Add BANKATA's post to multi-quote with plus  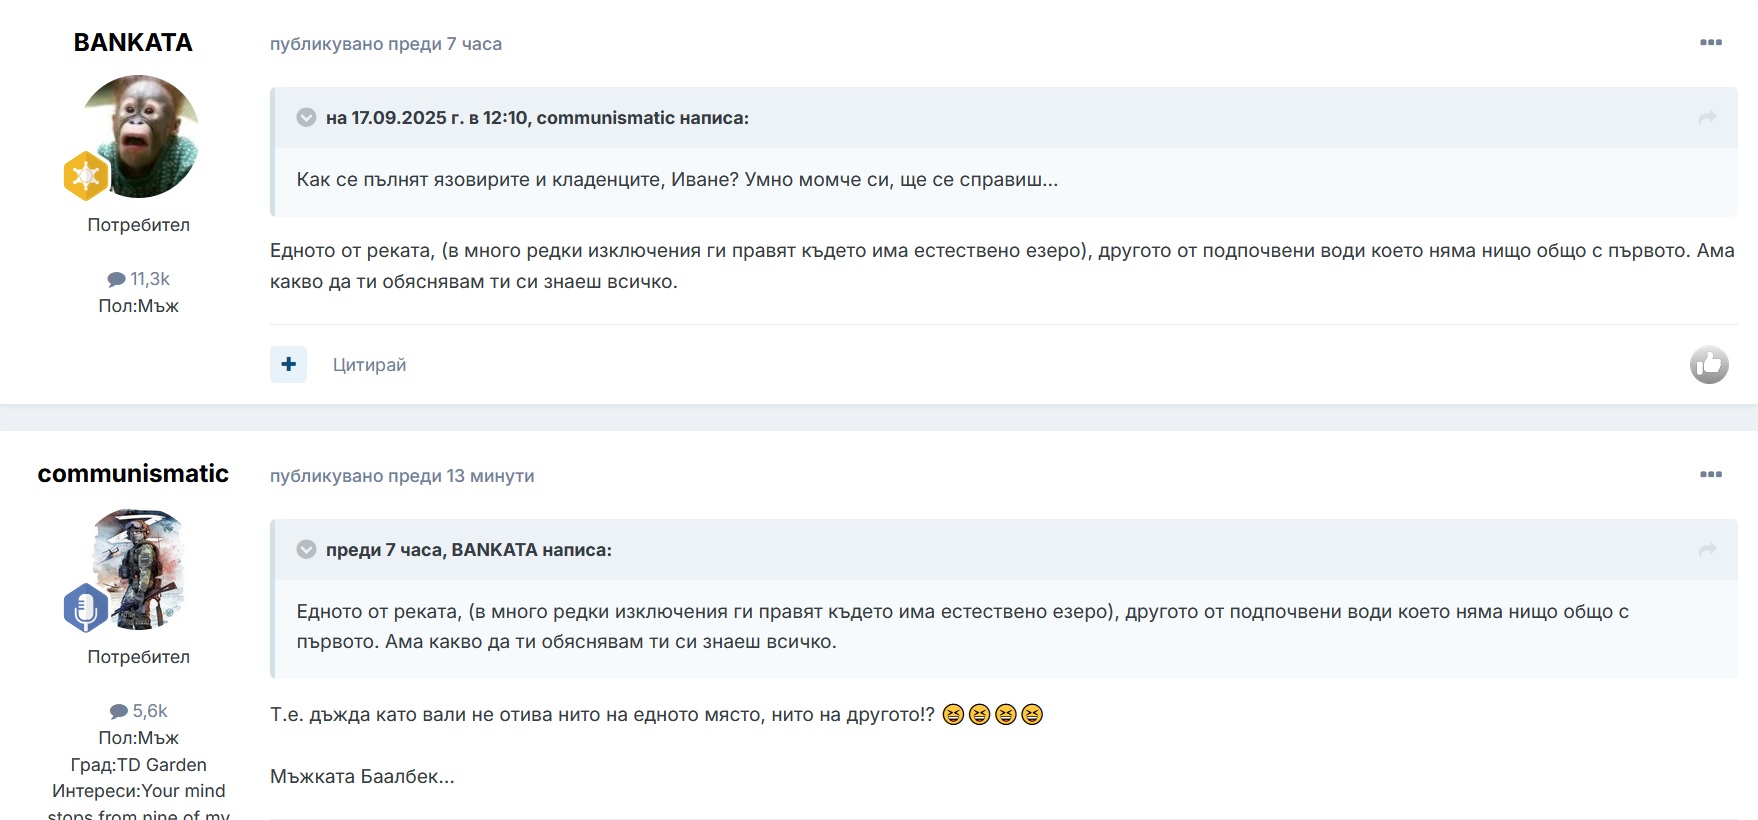[x=288, y=364]
